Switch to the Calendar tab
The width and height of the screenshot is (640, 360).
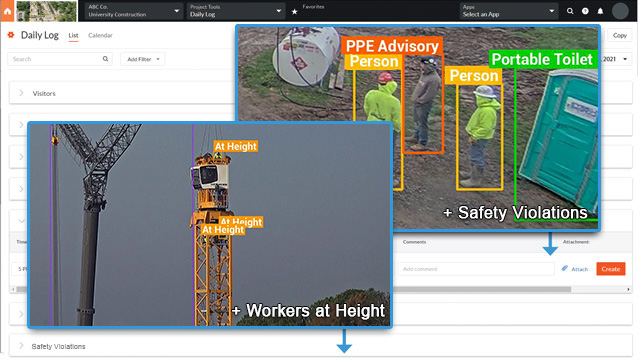coord(100,36)
